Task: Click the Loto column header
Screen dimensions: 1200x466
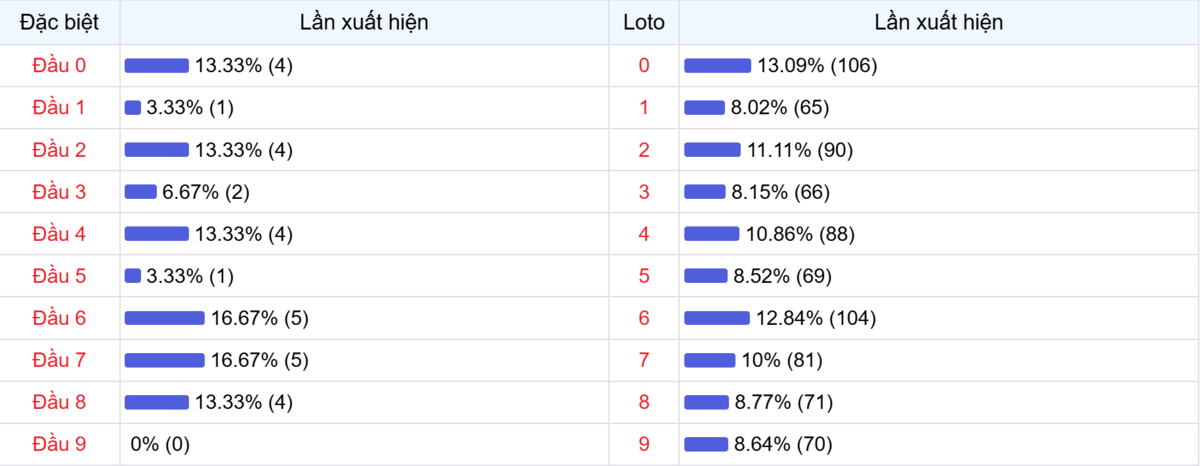Action: (x=643, y=22)
